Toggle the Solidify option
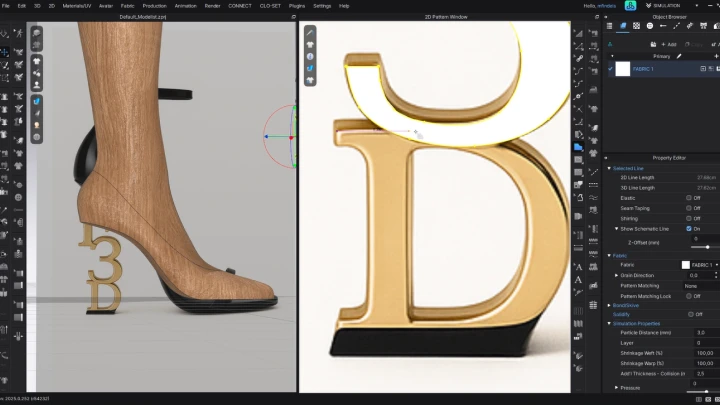Viewport: 720px width, 405px height. pos(691,315)
